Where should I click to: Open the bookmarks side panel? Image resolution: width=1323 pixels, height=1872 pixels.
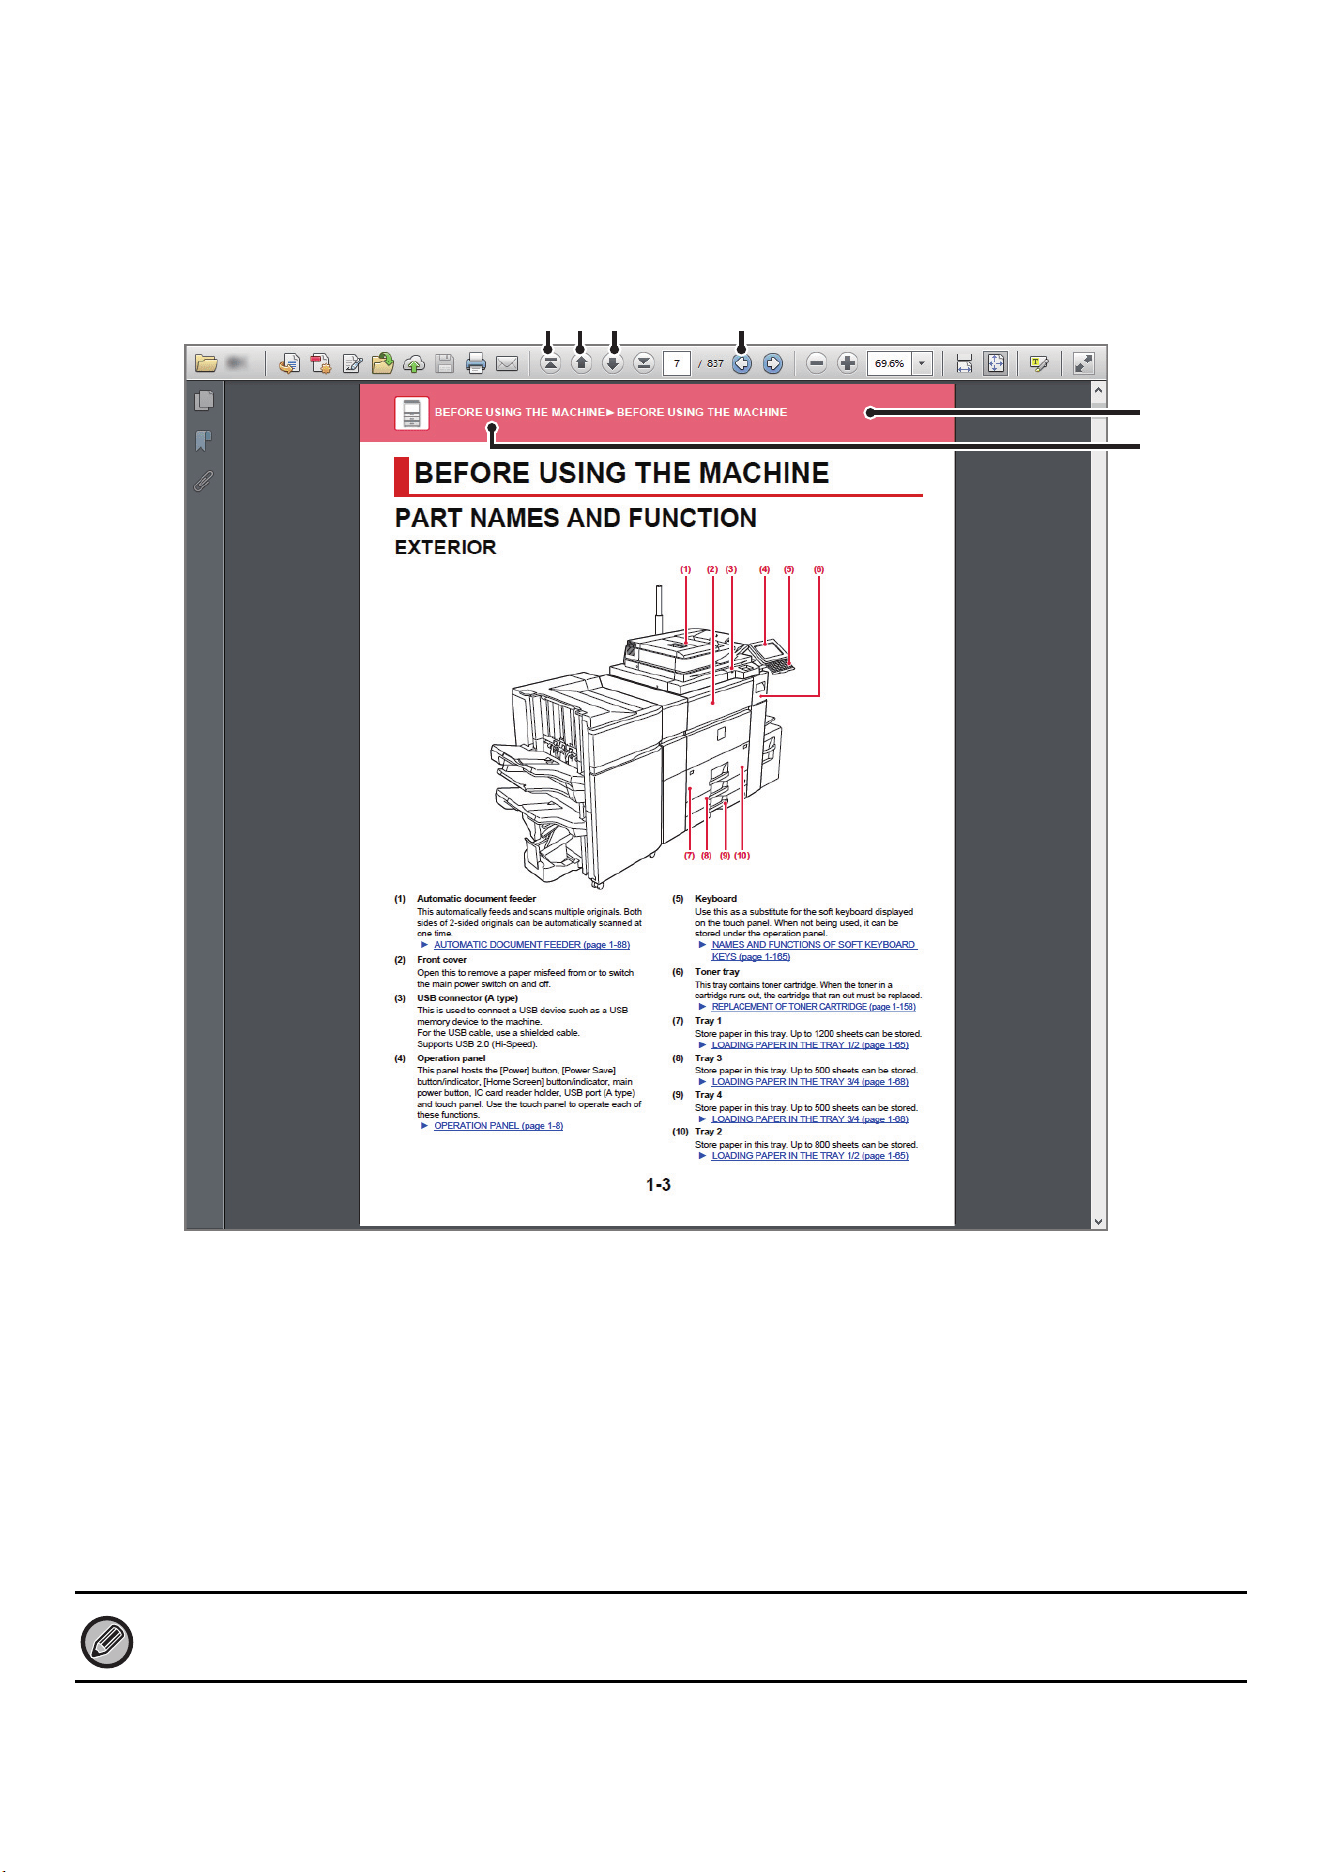[x=204, y=441]
